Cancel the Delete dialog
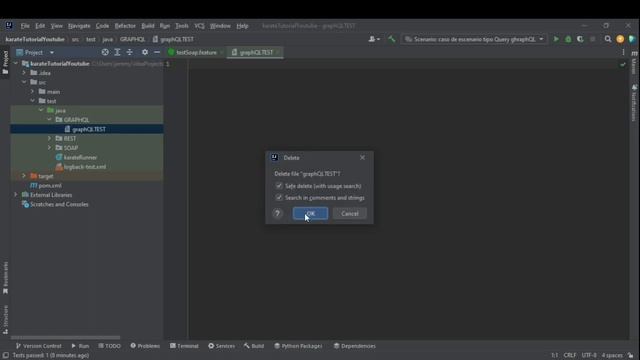The image size is (640, 360). click(x=349, y=213)
